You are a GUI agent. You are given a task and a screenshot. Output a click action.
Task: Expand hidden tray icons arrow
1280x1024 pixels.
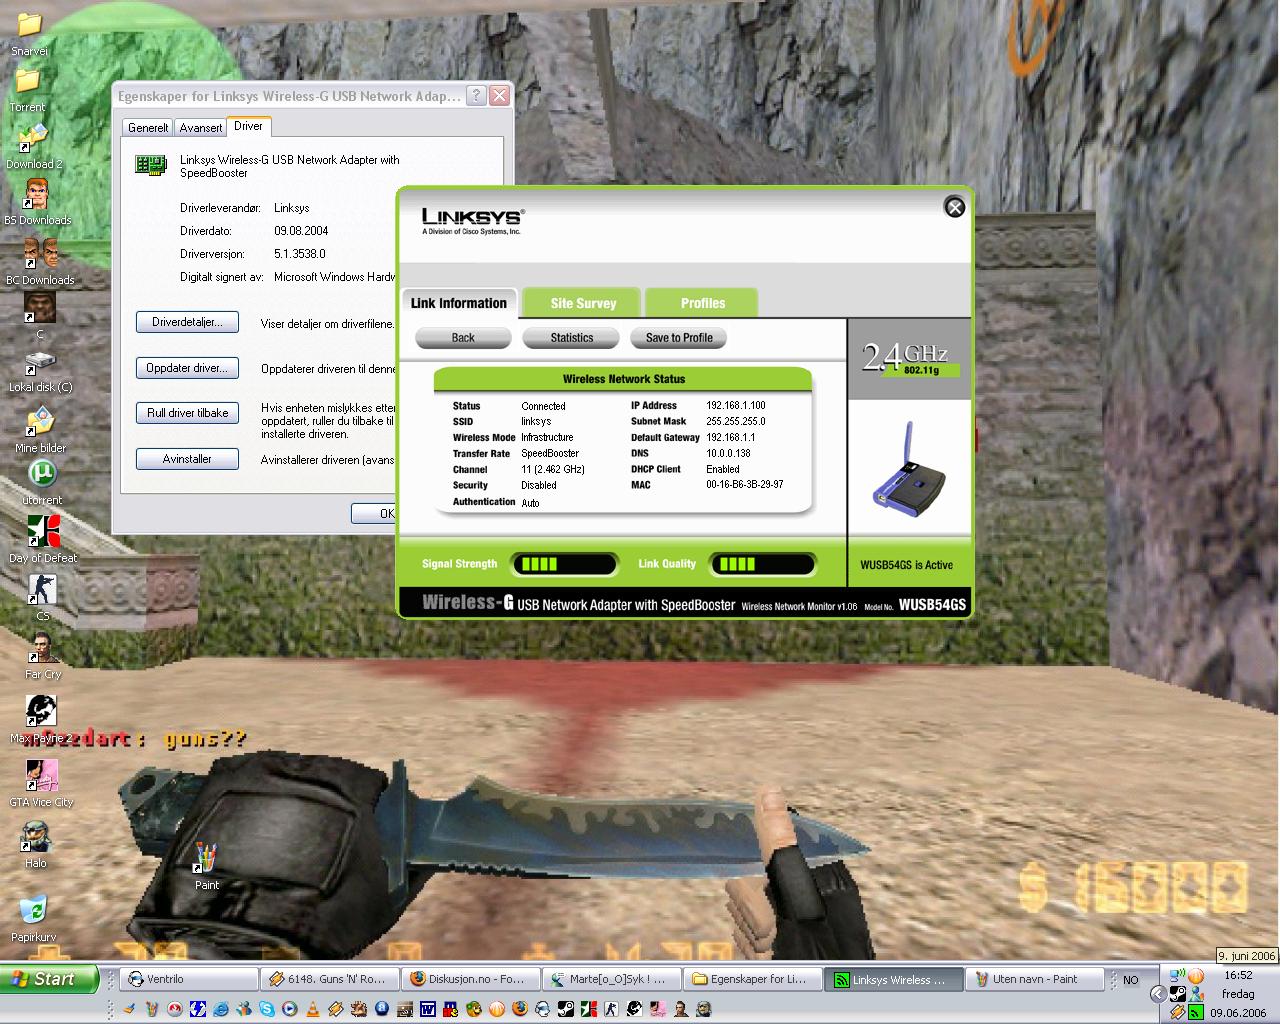[1158, 994]
